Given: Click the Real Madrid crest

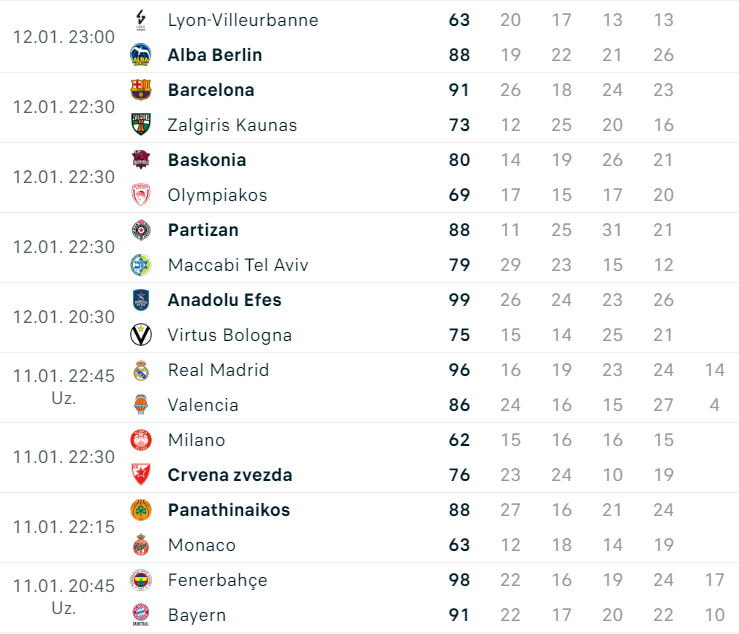Looking at the screenshot, I should coord(141,370).
